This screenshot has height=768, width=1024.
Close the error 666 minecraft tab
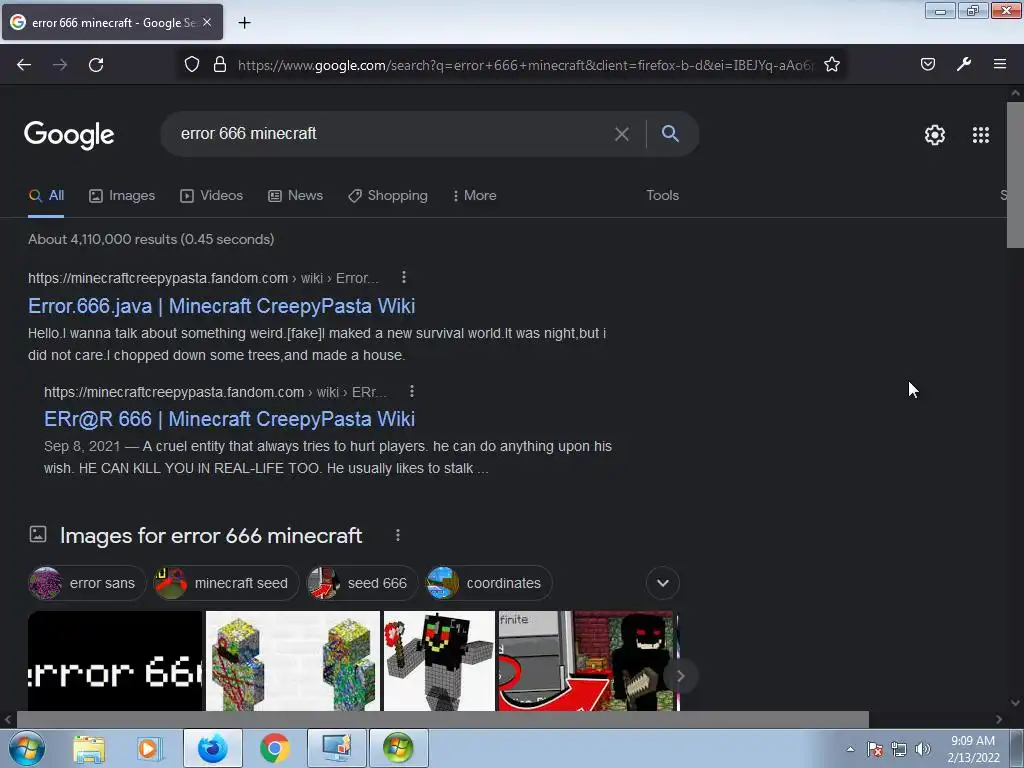[x=207, y=22]
